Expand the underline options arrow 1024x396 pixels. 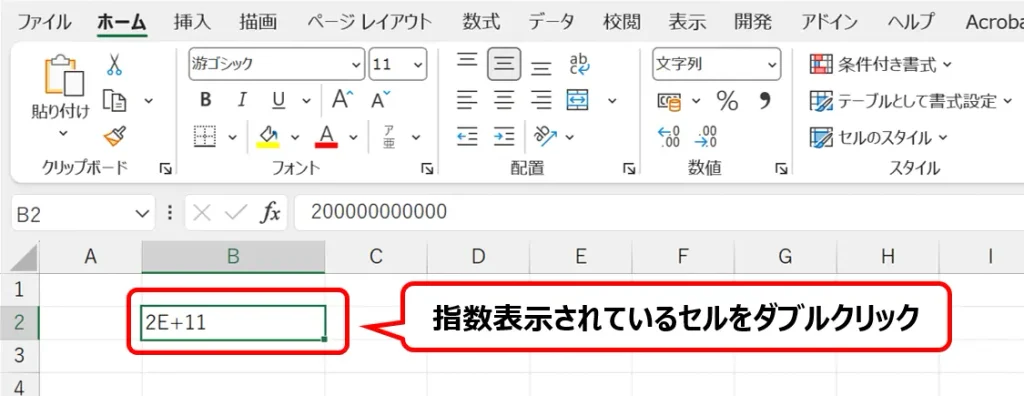click(306, 101)
